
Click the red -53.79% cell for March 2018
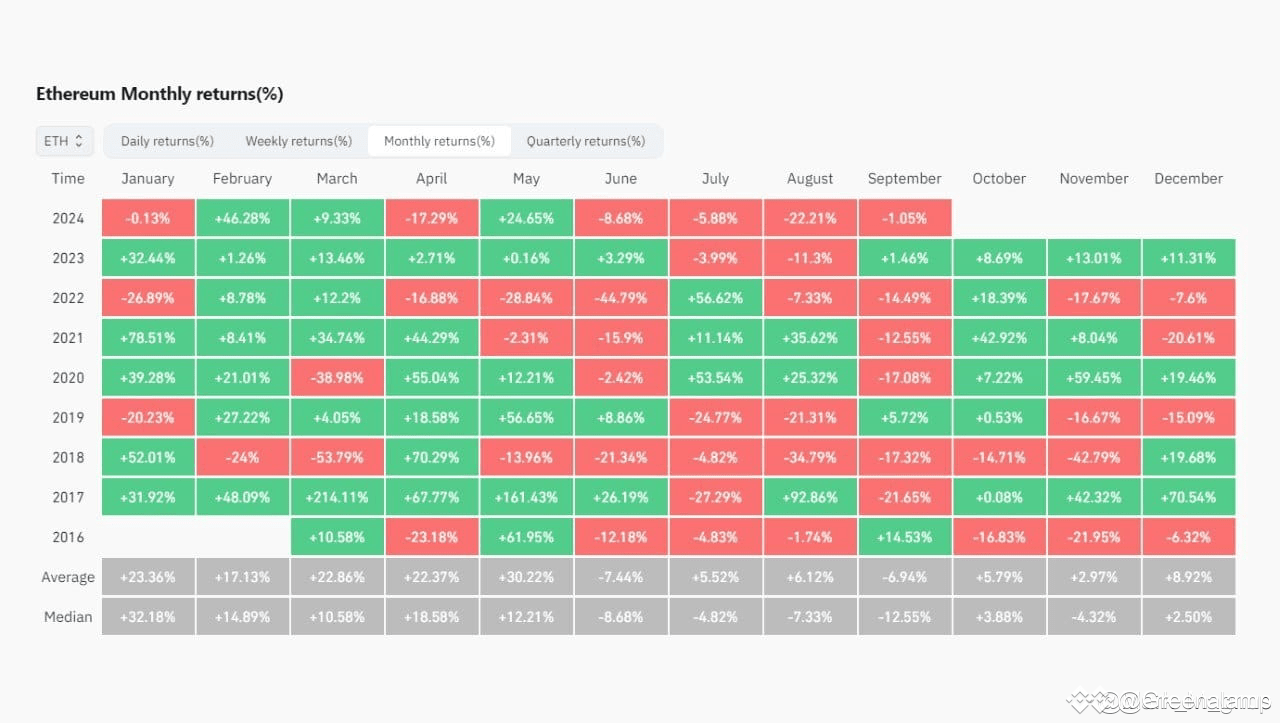[x=337, y=457]
